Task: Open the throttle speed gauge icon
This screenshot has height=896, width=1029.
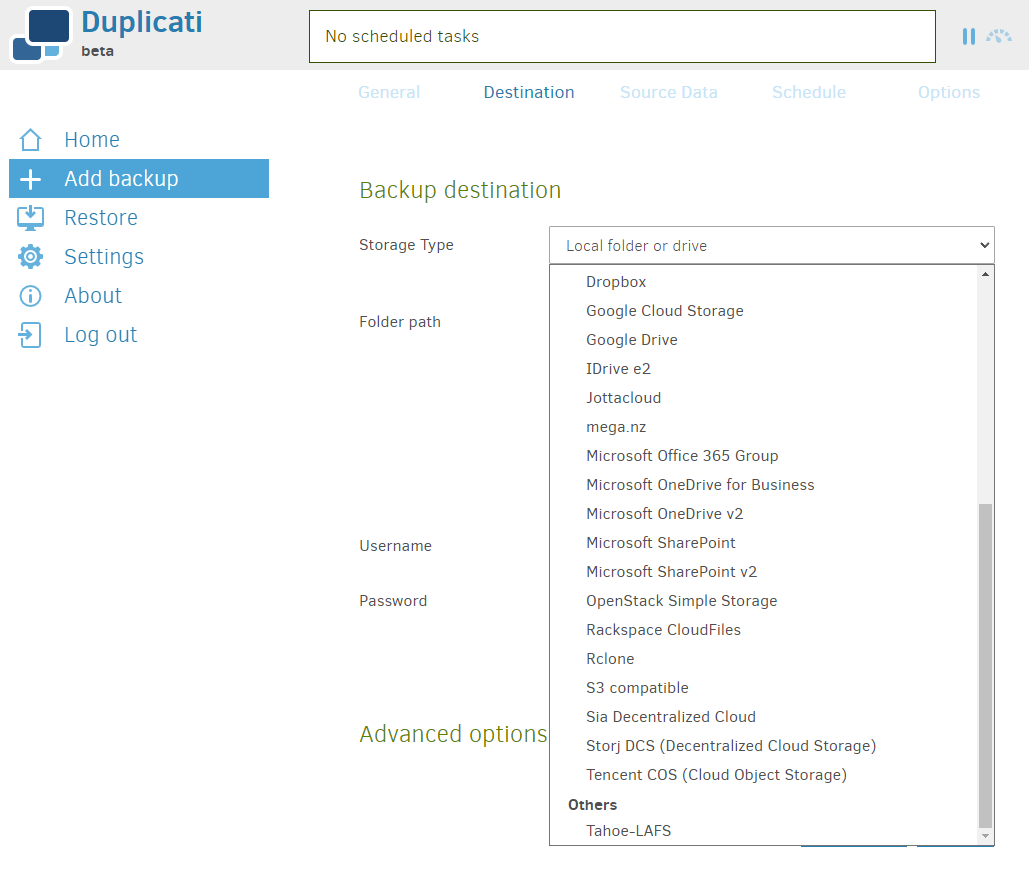Action: pos(998,37)
